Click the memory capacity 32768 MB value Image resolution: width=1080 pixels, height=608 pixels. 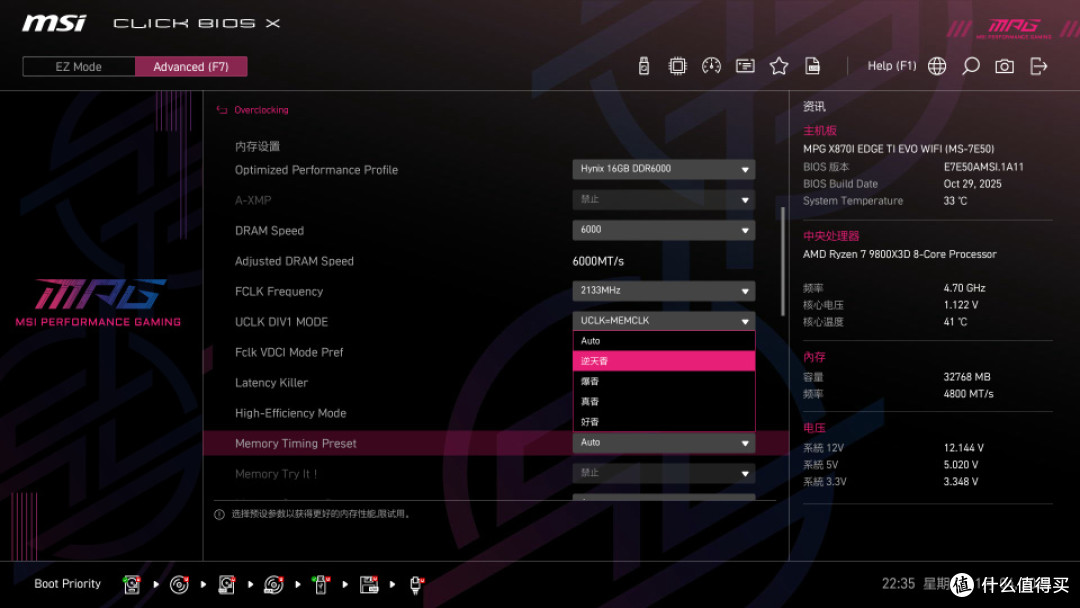(967, 377)
